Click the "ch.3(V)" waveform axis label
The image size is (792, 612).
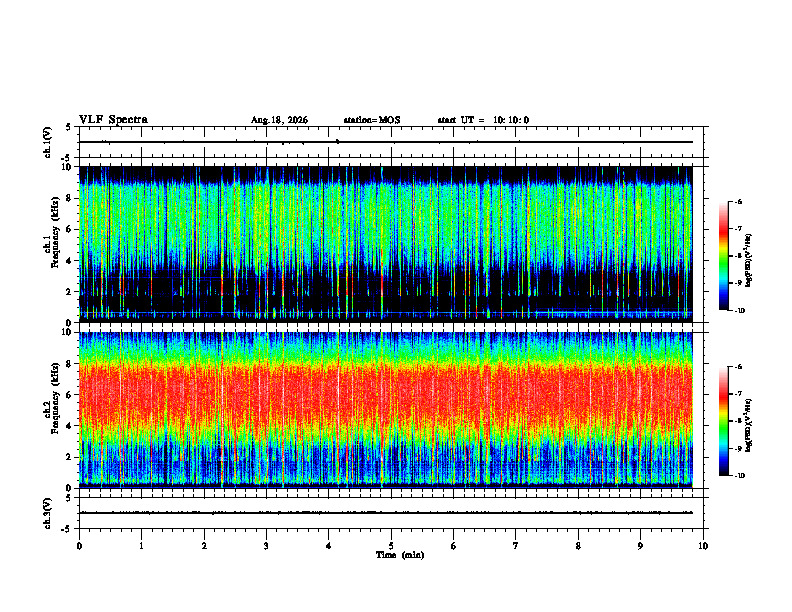click(x=48, y=513)
